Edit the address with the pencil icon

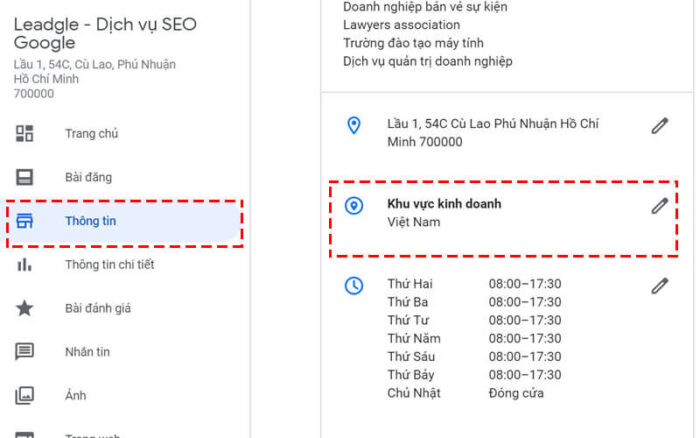point(659,126)
